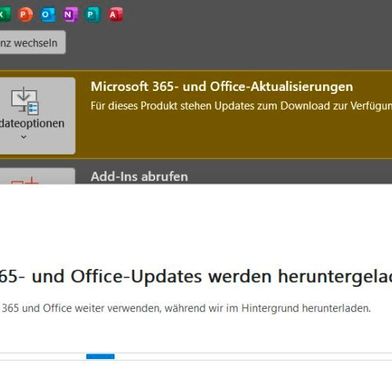Click the Excel app icon
This screenshot has height=392, width=392.
[5, 15]
